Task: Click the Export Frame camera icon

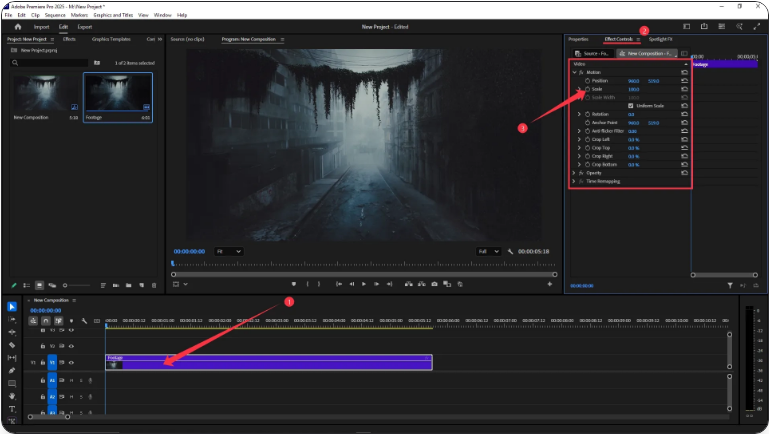Action: 433,284
